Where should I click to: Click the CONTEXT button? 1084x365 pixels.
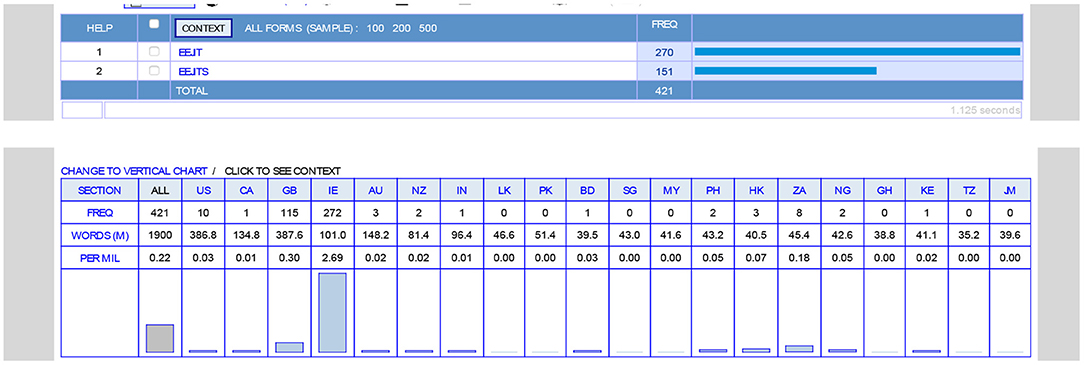[x=203, y=28]
